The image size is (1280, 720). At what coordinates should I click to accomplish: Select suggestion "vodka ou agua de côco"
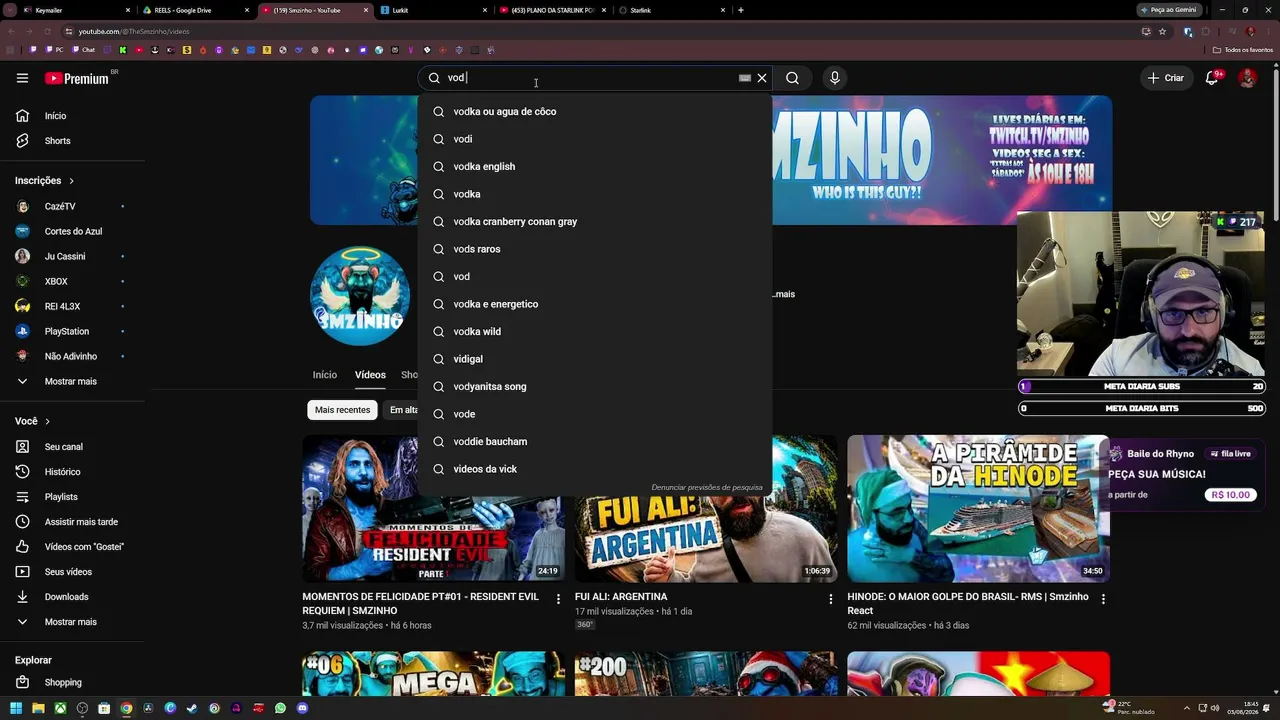pyautogui.click(x=595, y=112)
